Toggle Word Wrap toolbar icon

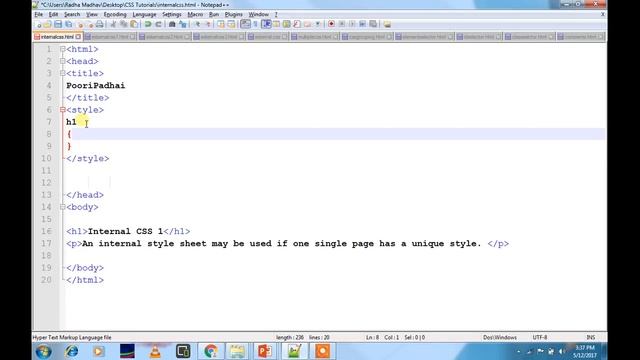coord(245,24)
